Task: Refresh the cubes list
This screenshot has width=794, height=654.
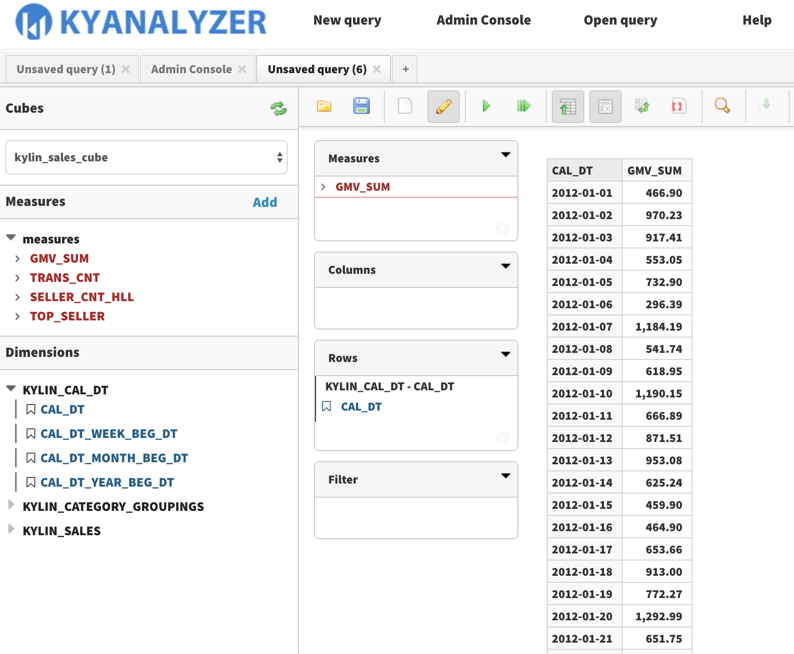Action: (278, 109)
